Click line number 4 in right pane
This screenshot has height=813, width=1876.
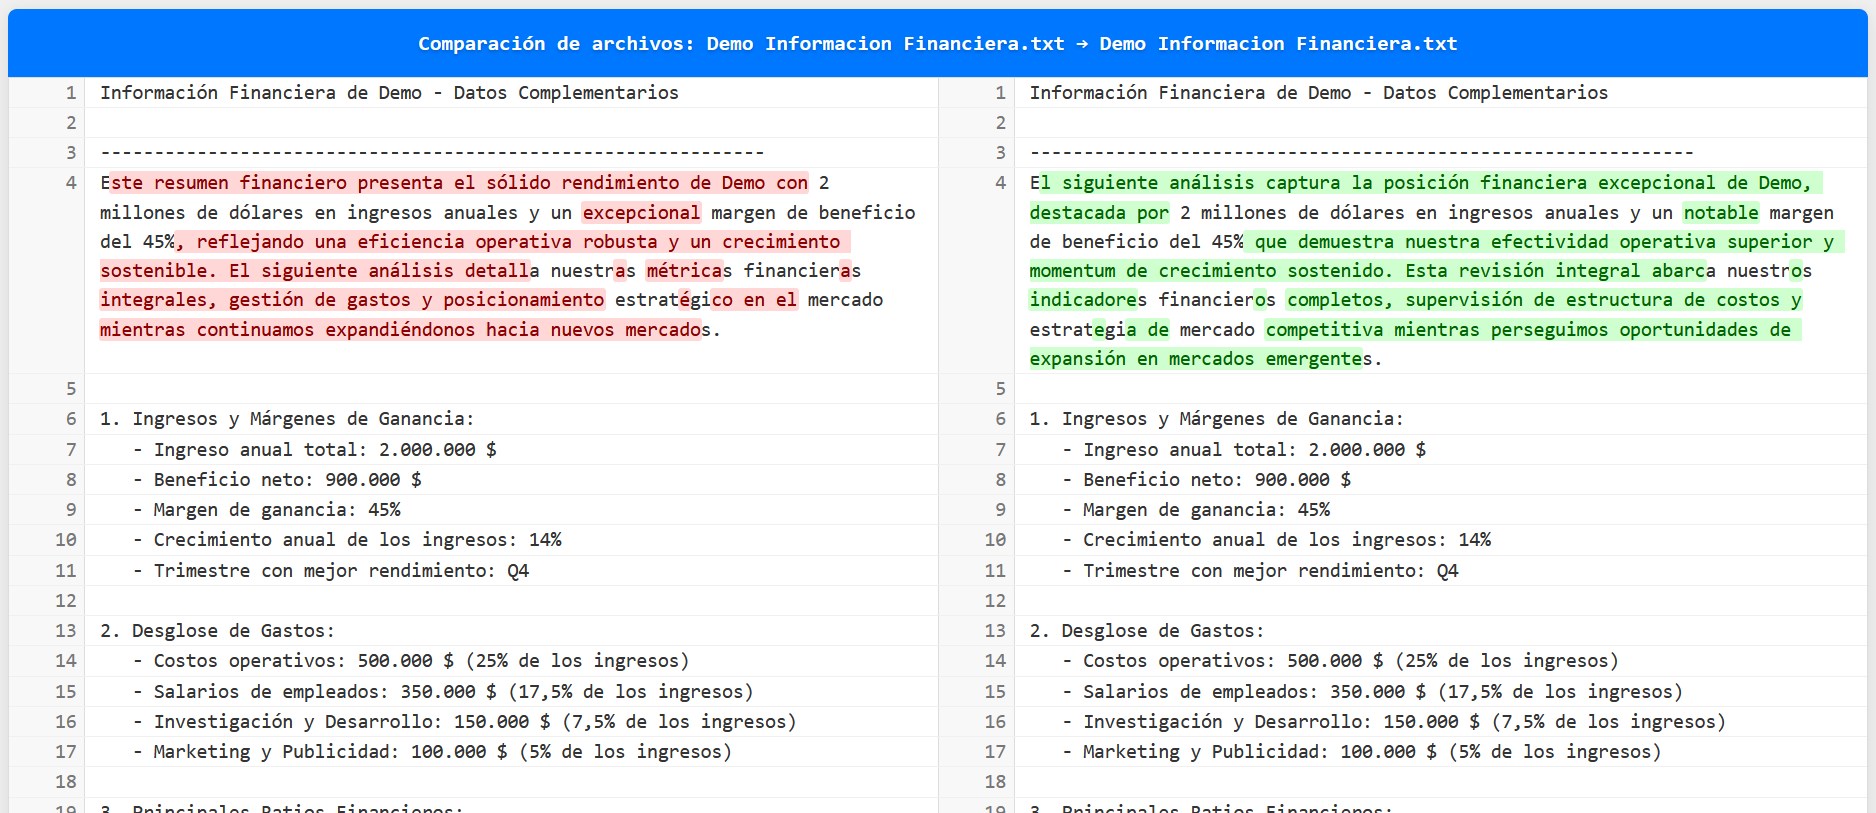[x=1000, y=182]
